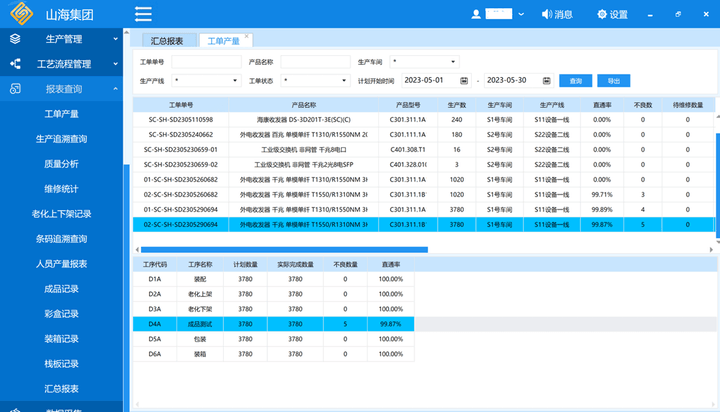
Task: Open the start date calendar picker
Action: point(465,80)
